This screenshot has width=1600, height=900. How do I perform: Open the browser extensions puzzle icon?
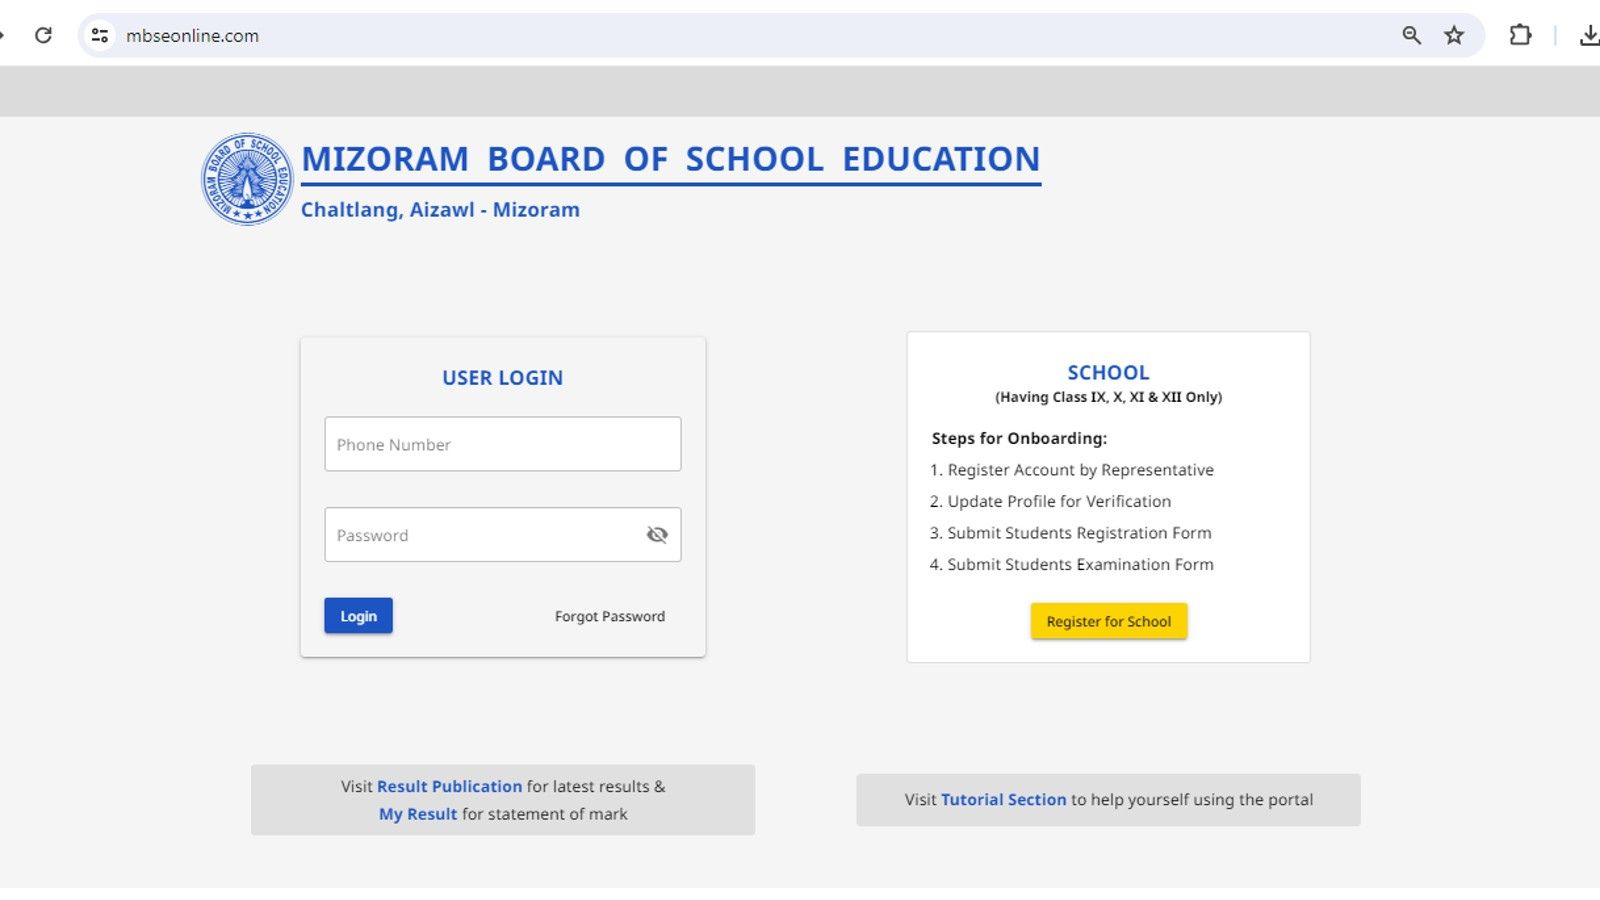click(1520, 36)
